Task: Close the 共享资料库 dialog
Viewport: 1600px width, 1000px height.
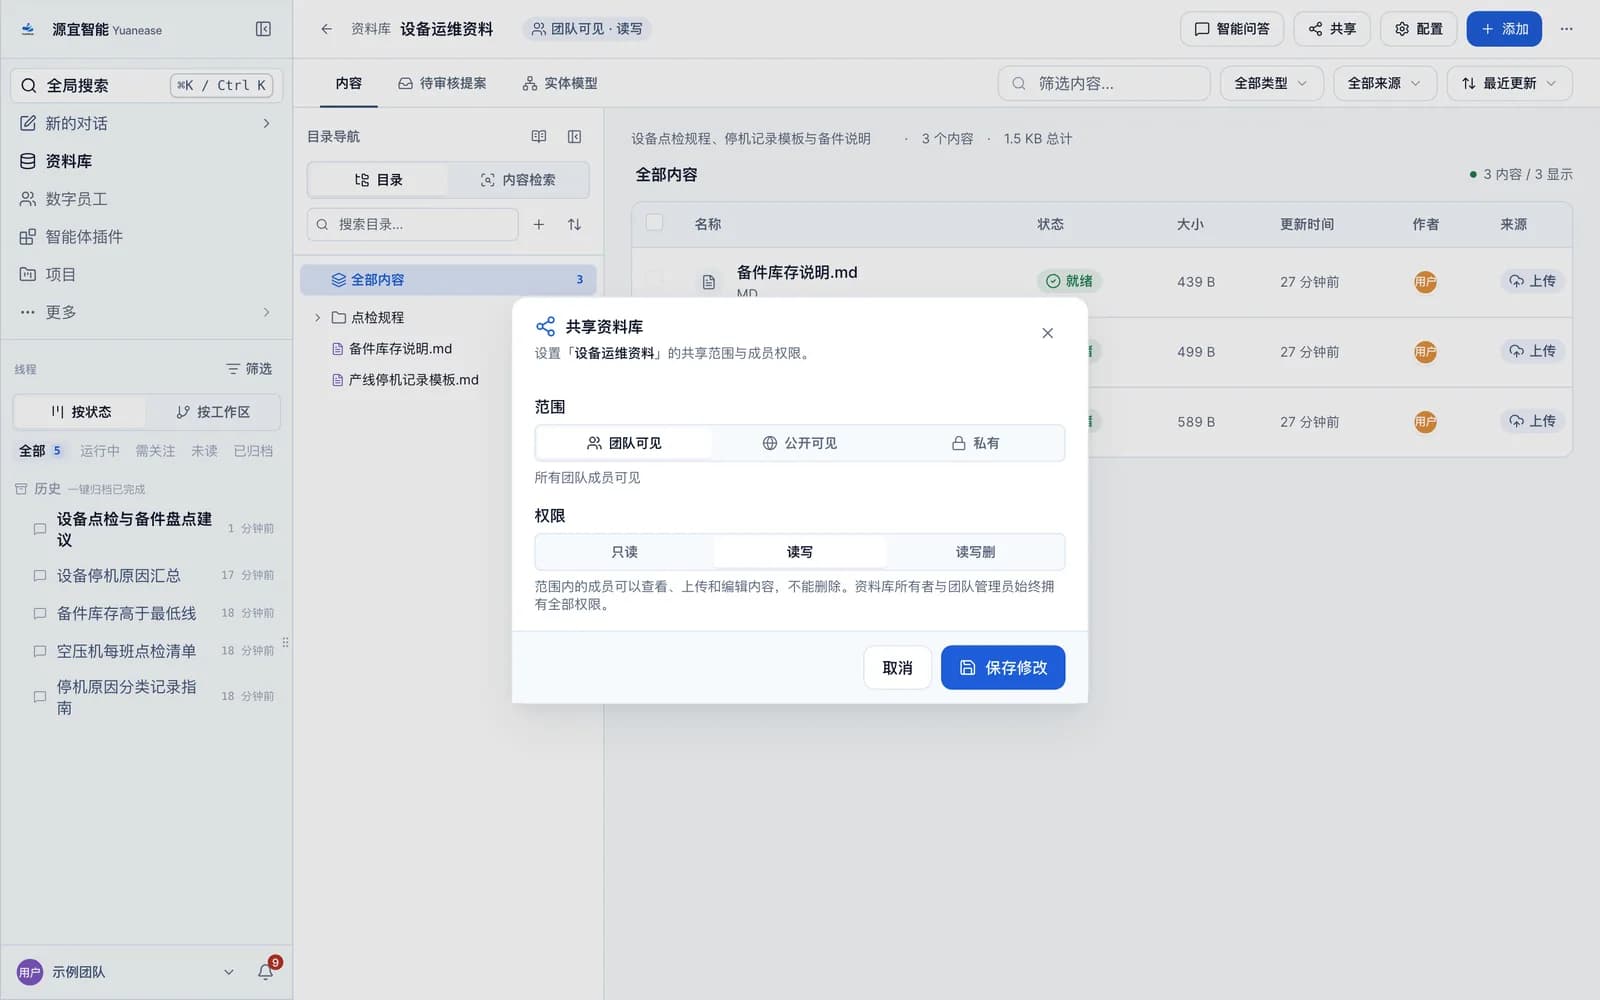Action: 1047,333
